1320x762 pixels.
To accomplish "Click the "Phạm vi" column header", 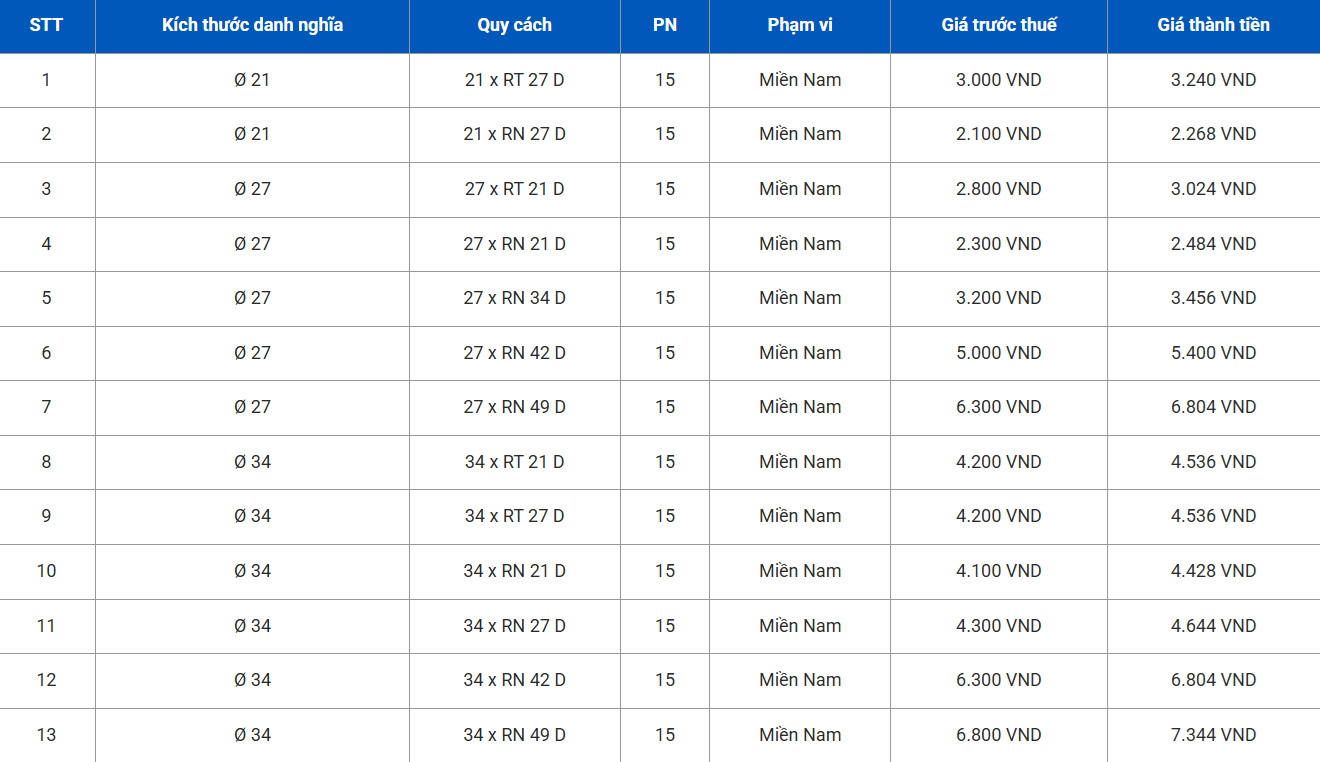I will 800,25.
